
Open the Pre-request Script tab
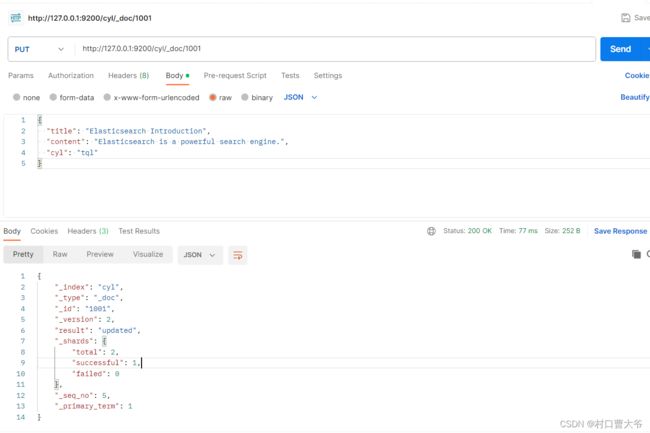(x=235, y=75)
